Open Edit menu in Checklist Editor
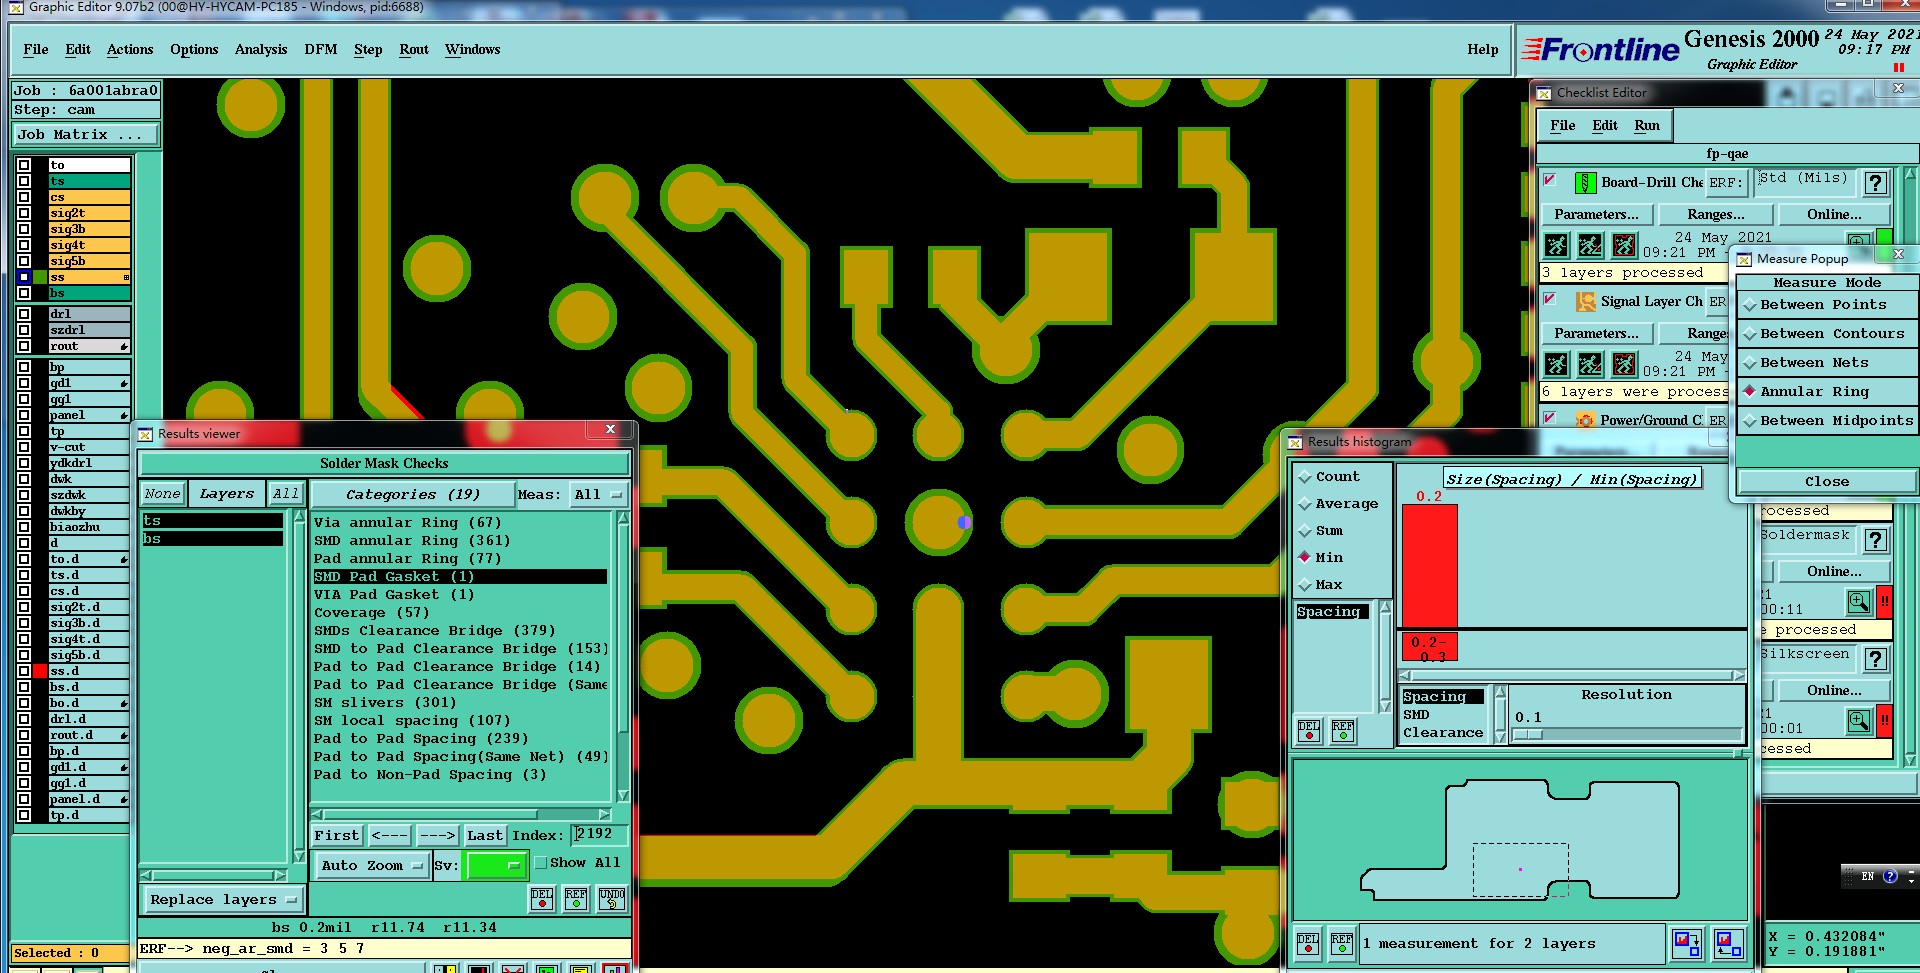The image size is (1920, 973). point(1605,126)
